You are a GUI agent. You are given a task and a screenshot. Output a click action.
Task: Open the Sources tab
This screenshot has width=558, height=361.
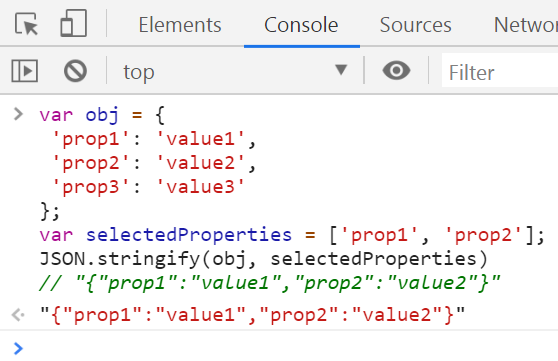point(415,25)
